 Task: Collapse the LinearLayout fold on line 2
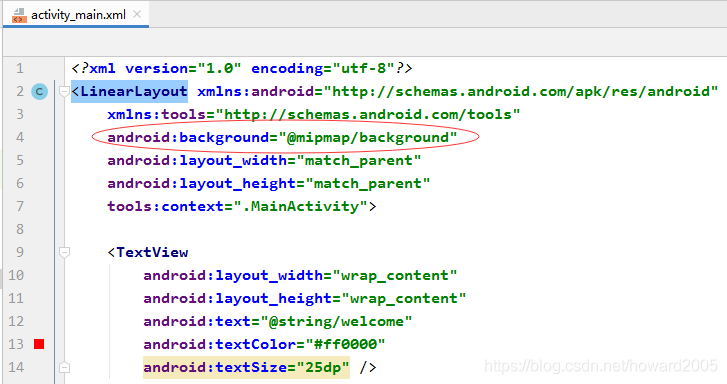64,91
